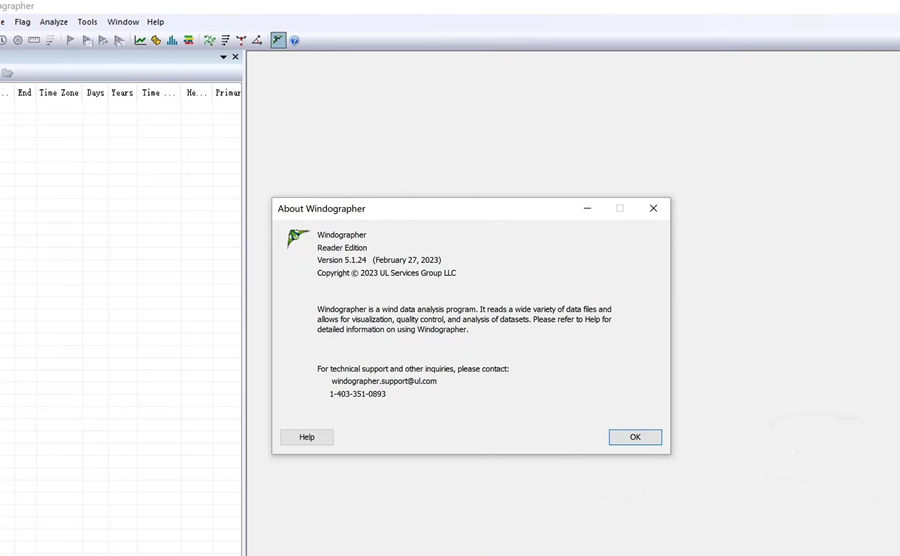The width and height of the screenshot is (900, 556).
Task: Click the About Windographer title bar text
Action: coord(321,209)
